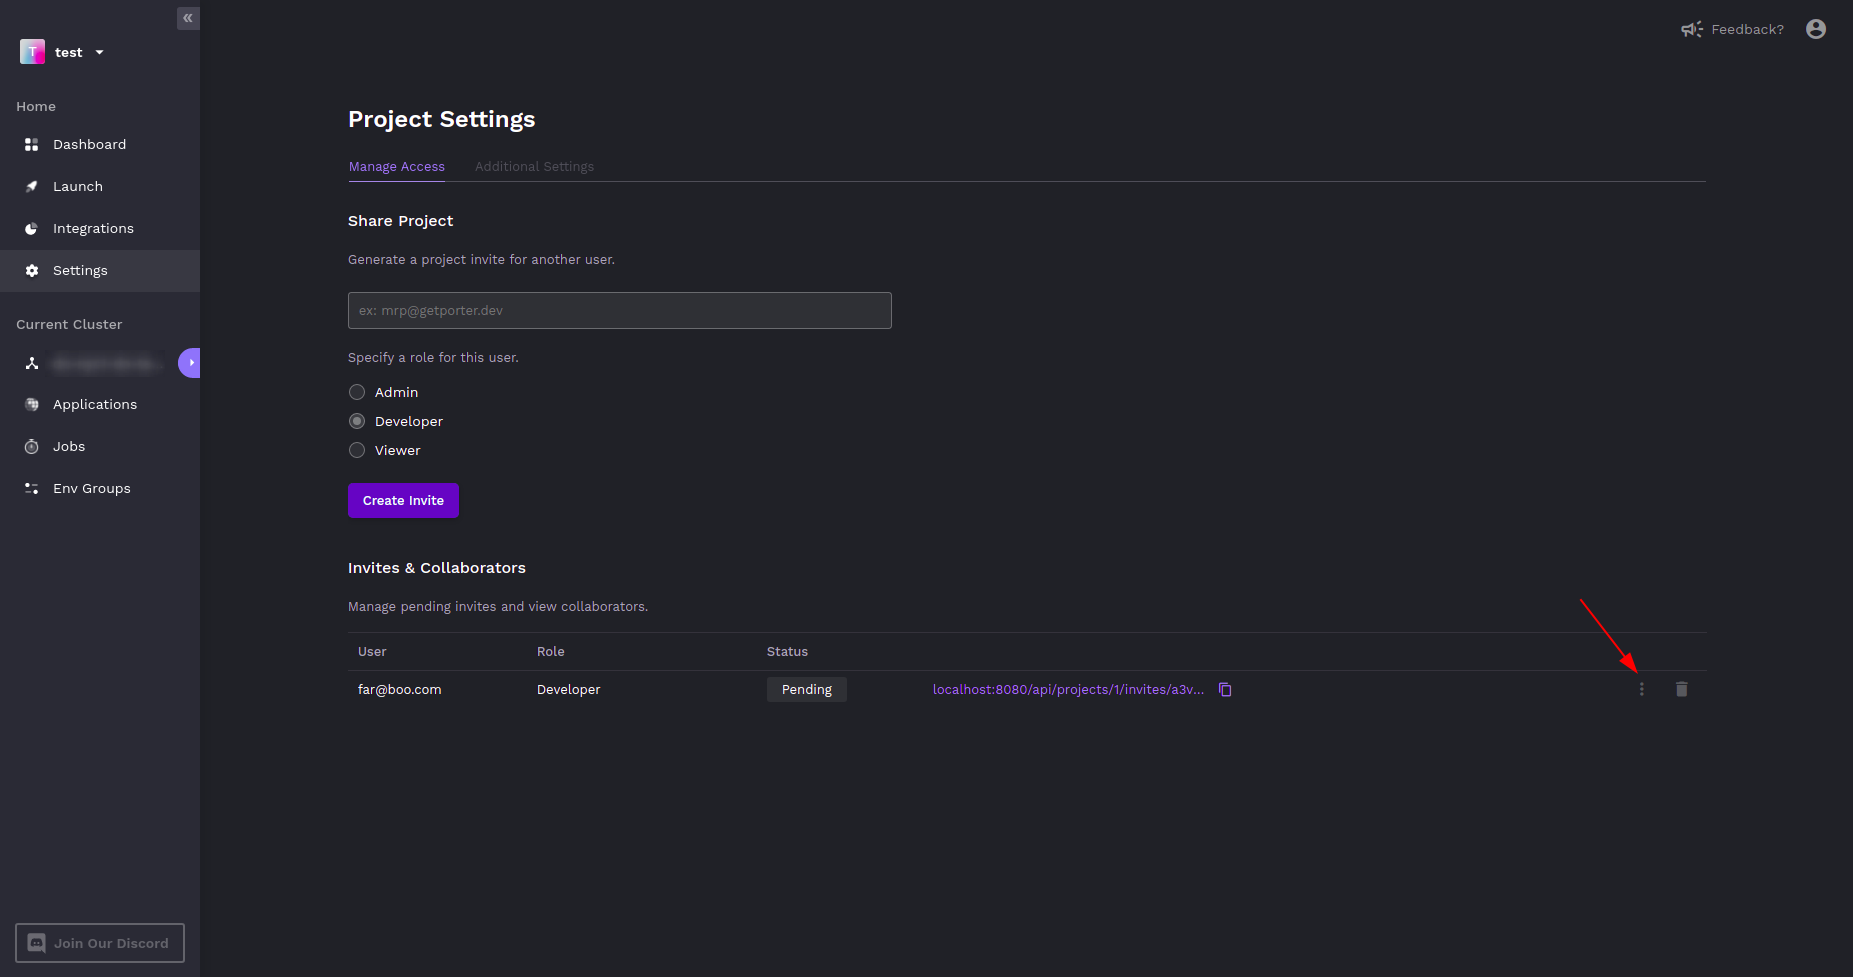Image resolution: width=1853 pixels, height=977 pixels.
Task: Click the Env Groups icon
Action: (x=31, y=489)
